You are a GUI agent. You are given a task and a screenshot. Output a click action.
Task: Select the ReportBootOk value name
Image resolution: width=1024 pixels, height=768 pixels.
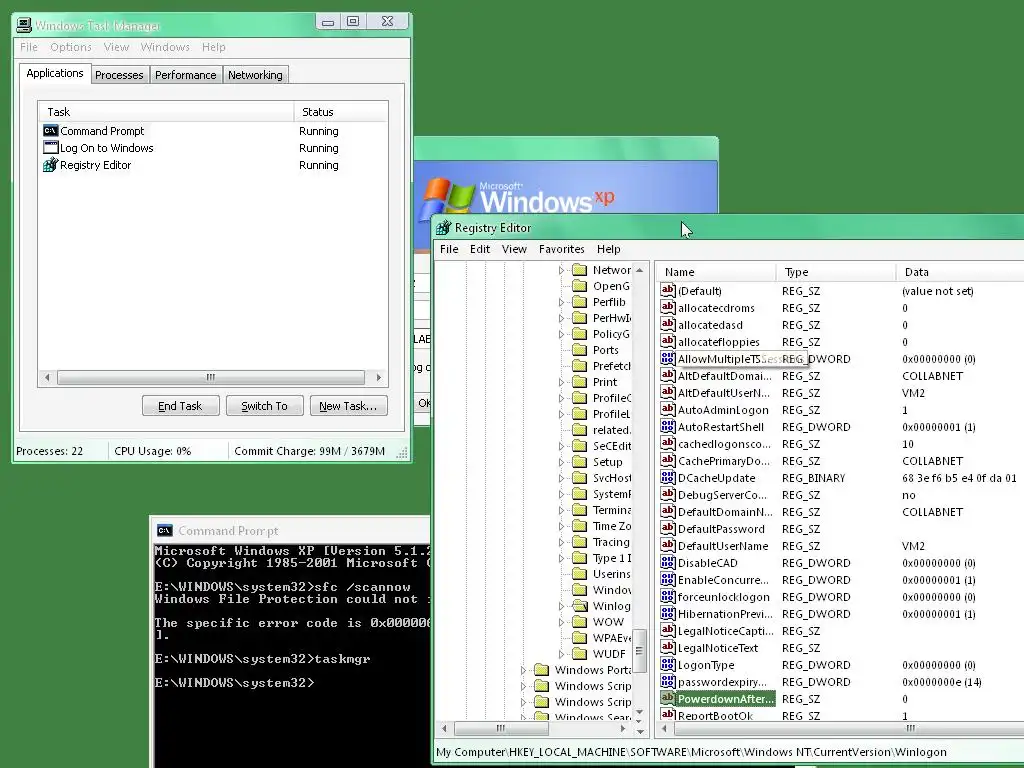point(715,715)
